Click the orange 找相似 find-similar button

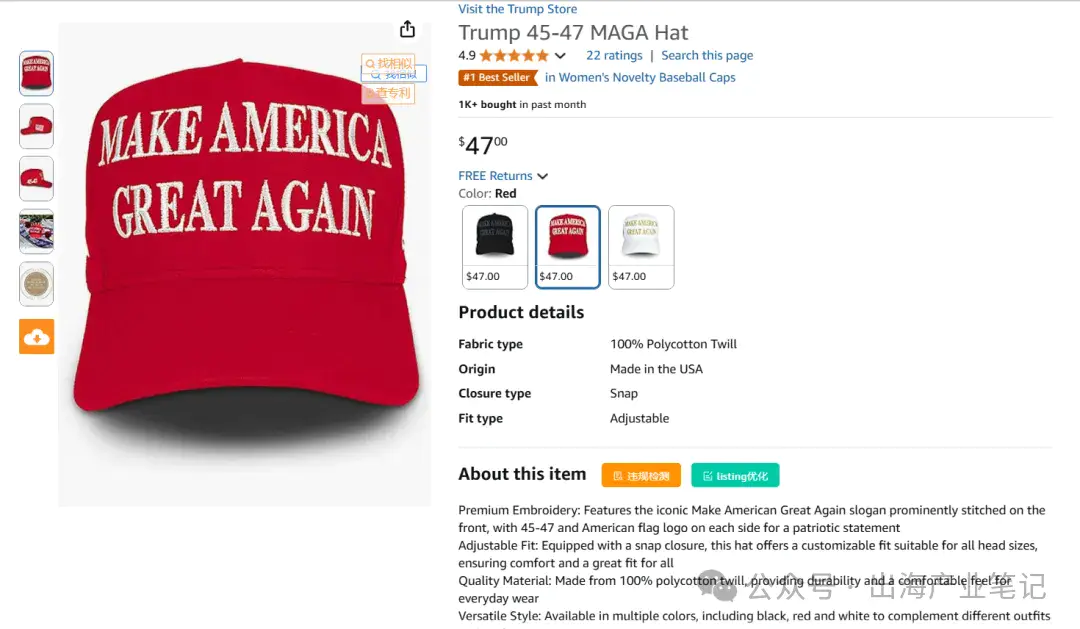click(388, 63)
